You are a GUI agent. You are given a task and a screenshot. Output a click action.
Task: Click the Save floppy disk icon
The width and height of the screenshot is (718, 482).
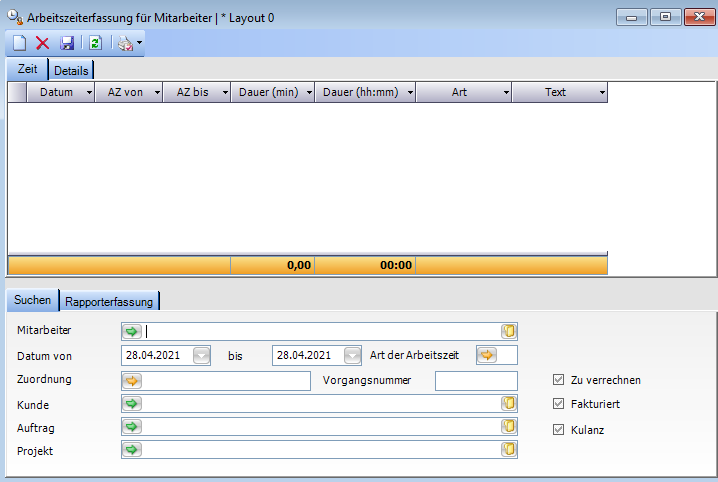pos(67,43)
